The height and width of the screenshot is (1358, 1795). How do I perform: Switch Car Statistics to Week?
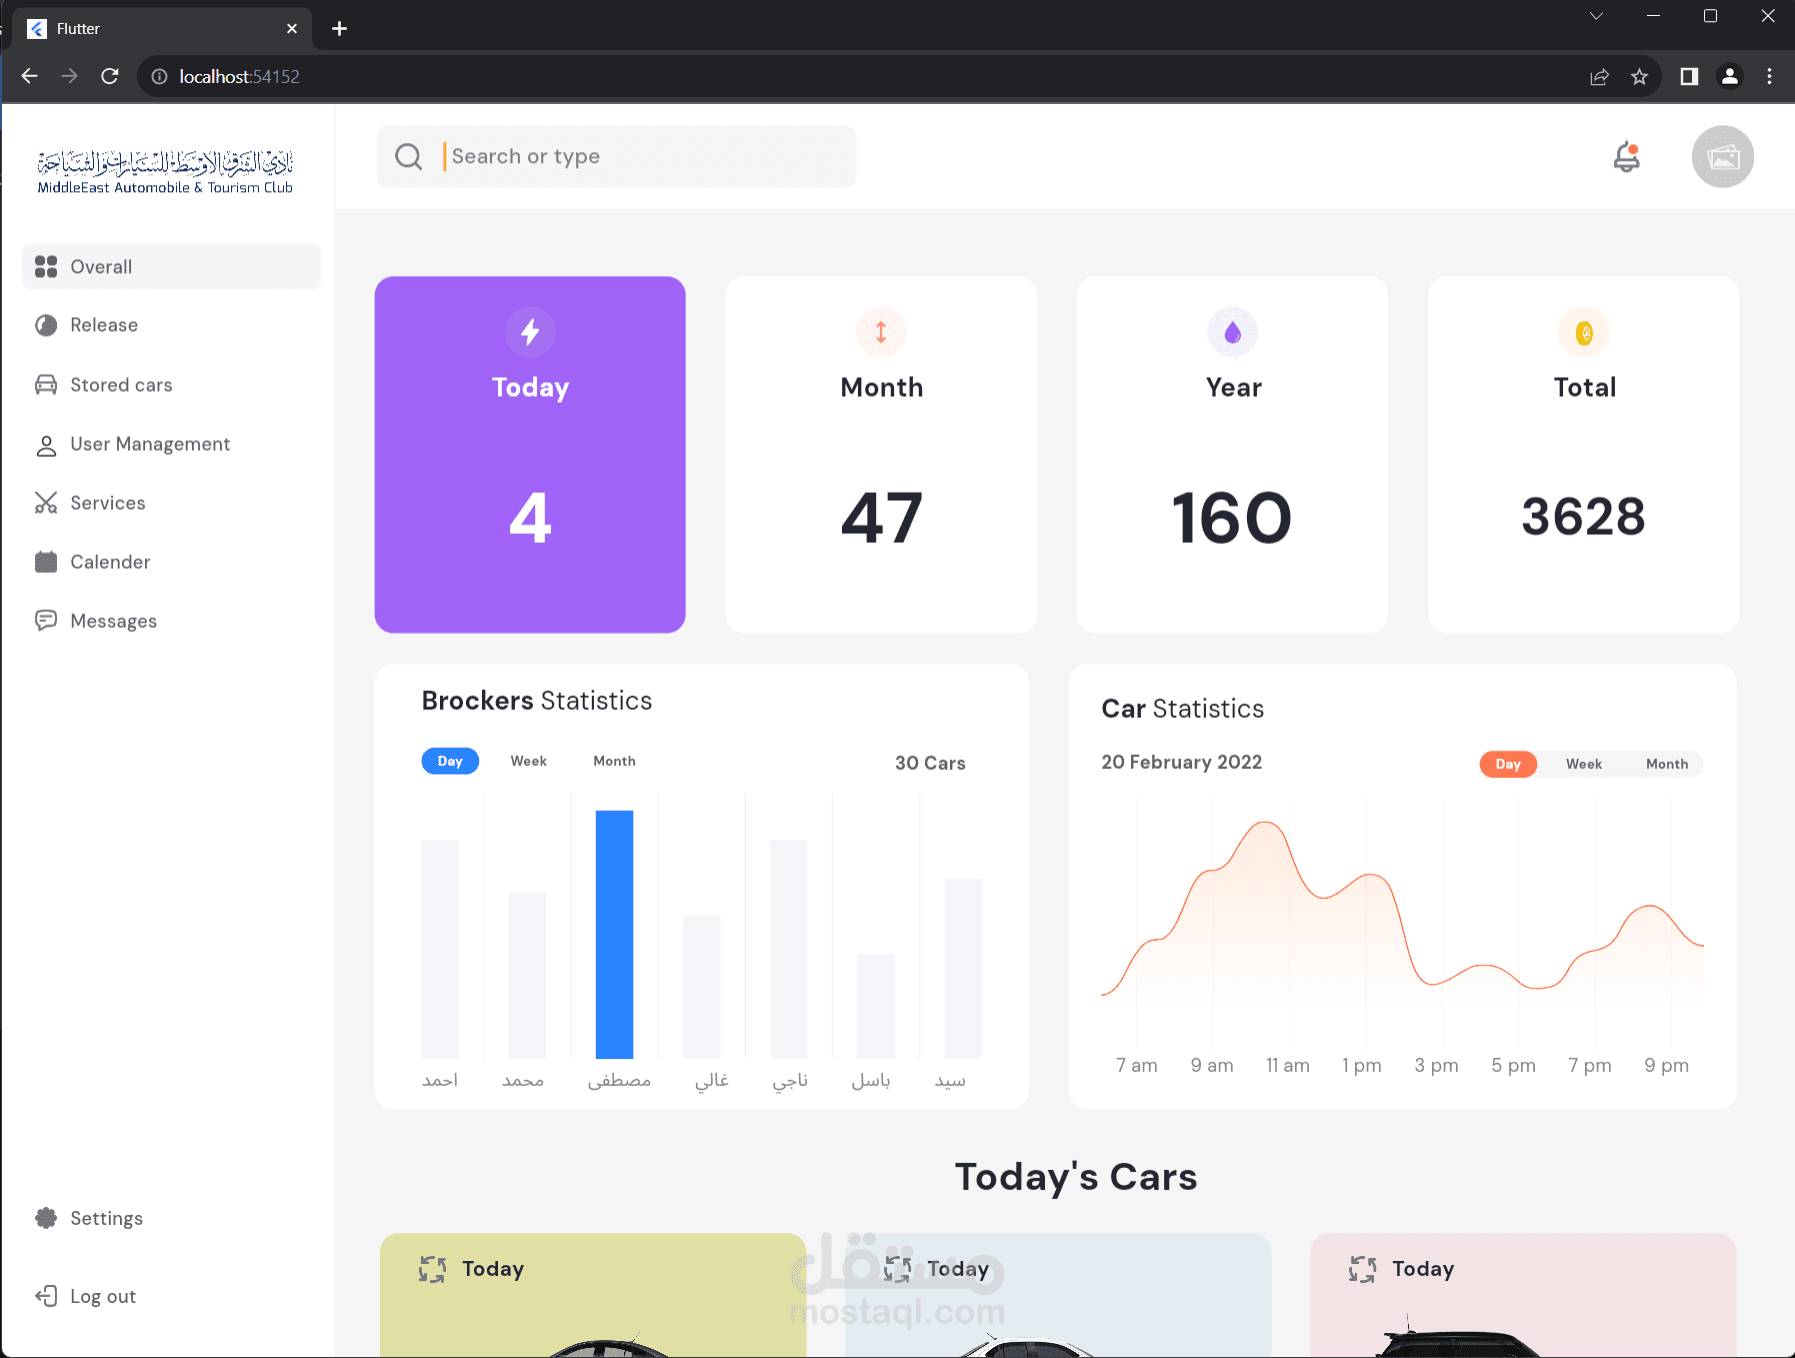[x=1584, y=764]
